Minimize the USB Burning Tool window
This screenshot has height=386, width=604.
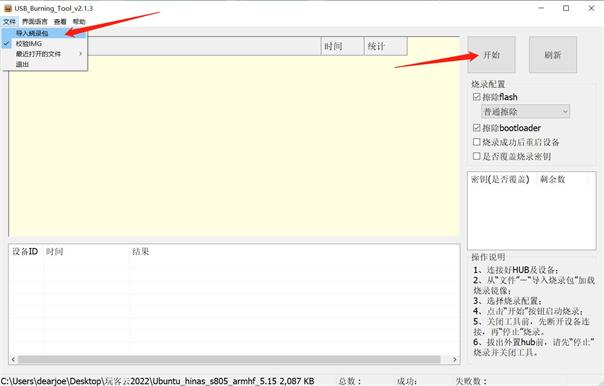click(x=541, y=8)
